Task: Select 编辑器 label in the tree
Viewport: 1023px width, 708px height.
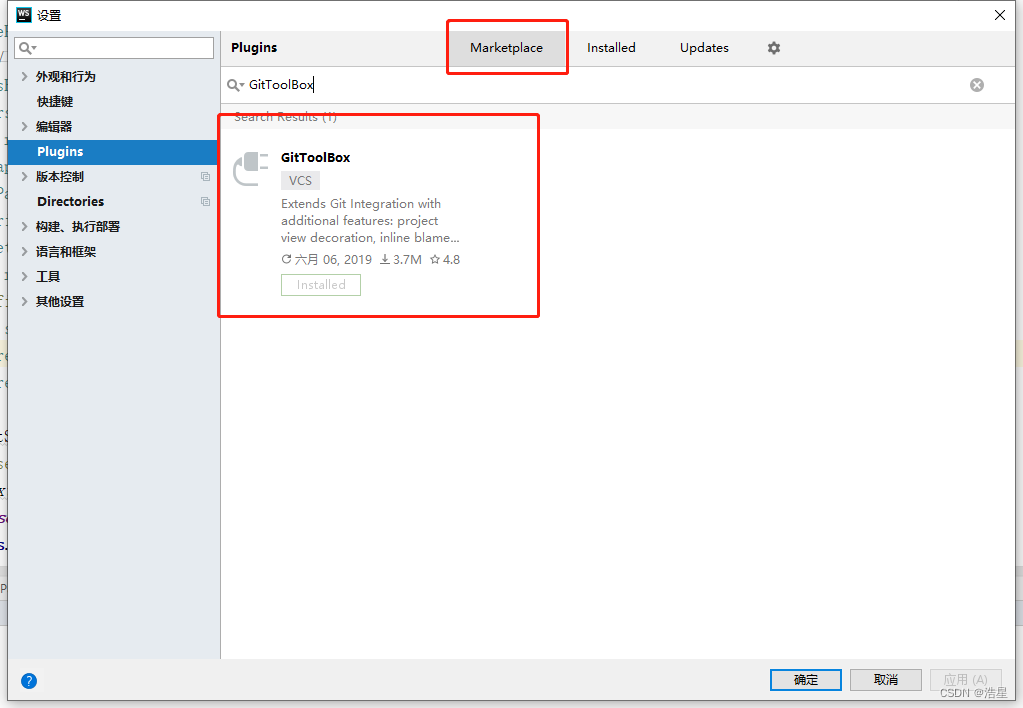Action: [53, 127]
